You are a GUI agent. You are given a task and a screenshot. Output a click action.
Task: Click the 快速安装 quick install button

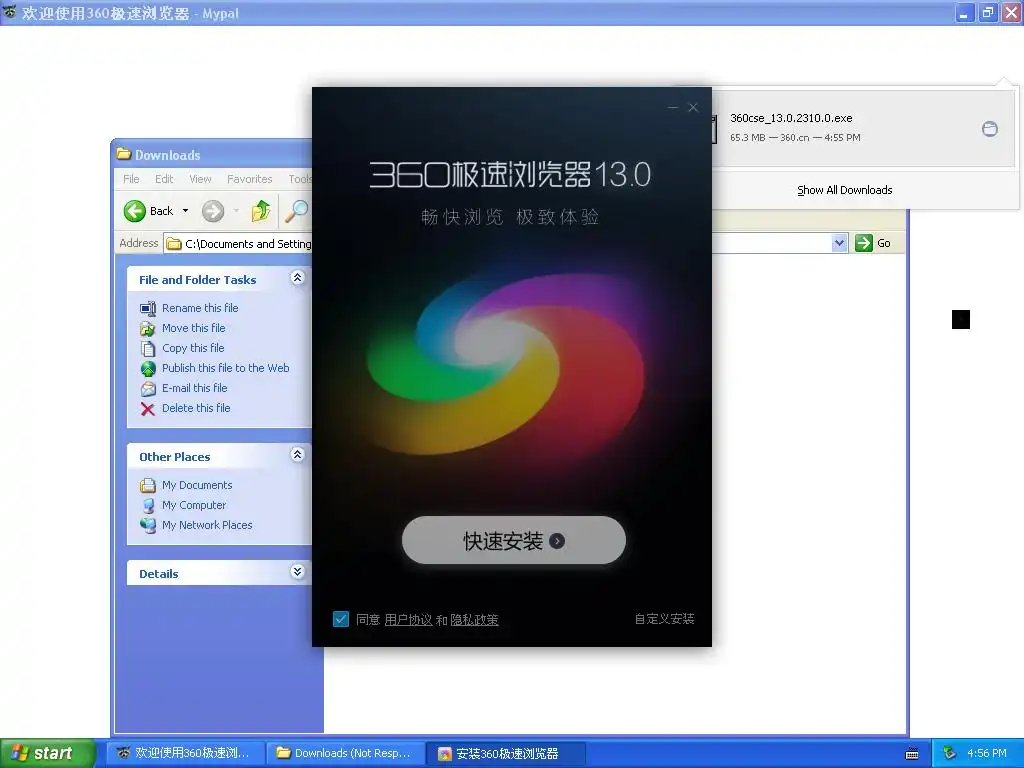tap(513, 540)
